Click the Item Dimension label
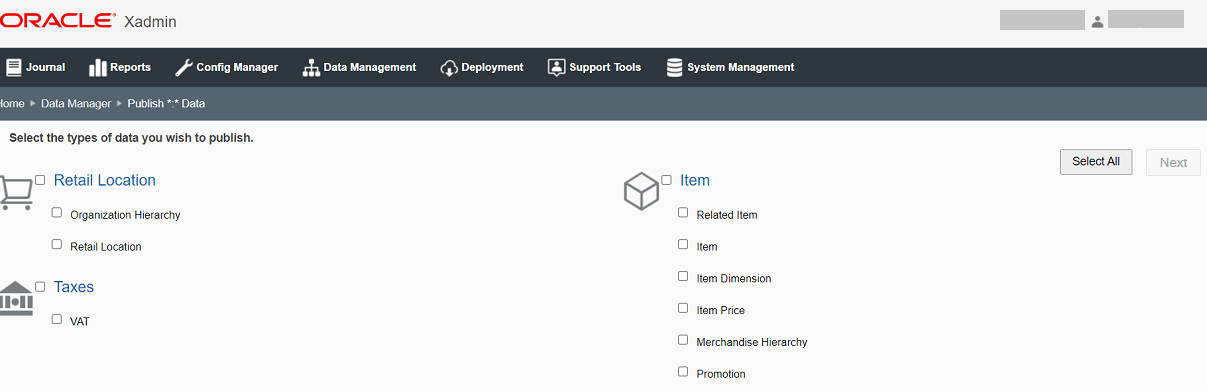Screen dimensions: 1207x391 pos(734,279)
